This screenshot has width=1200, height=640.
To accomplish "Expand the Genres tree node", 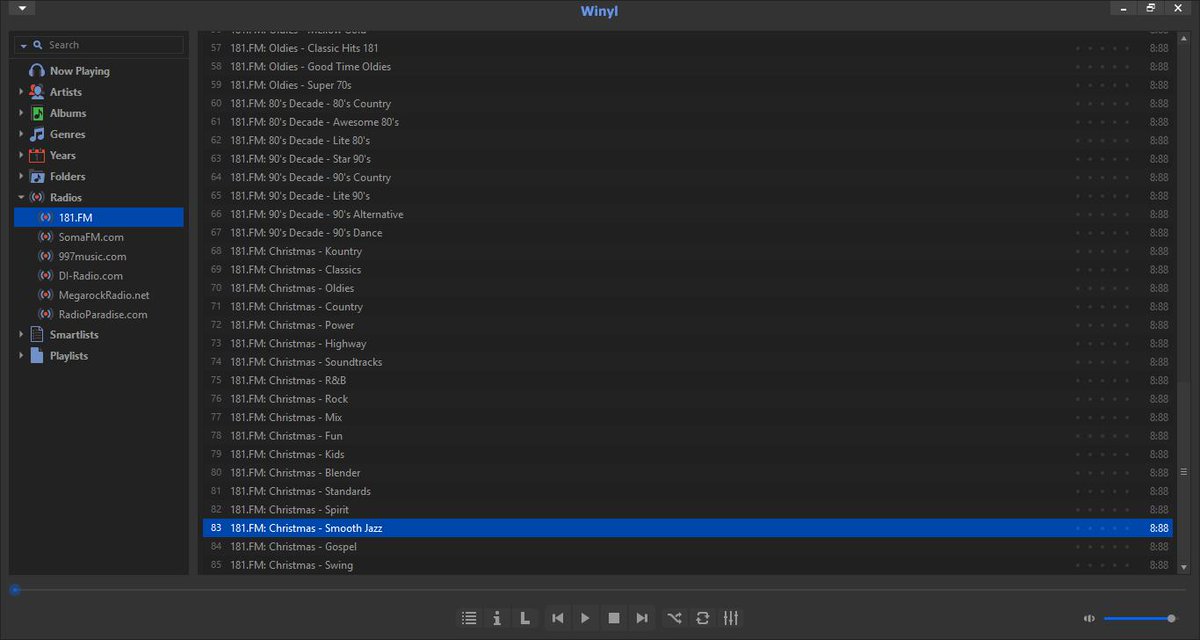I will click(x=21, y=134).
